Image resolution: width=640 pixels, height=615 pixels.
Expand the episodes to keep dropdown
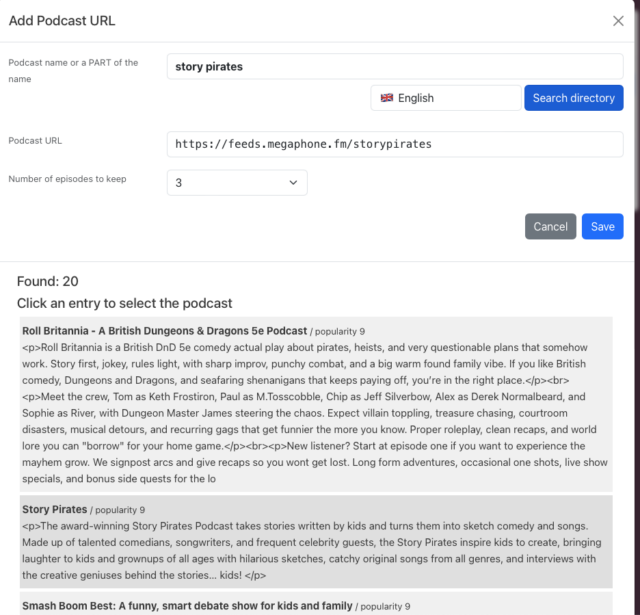pyautogui.click(x=237, y=183)
